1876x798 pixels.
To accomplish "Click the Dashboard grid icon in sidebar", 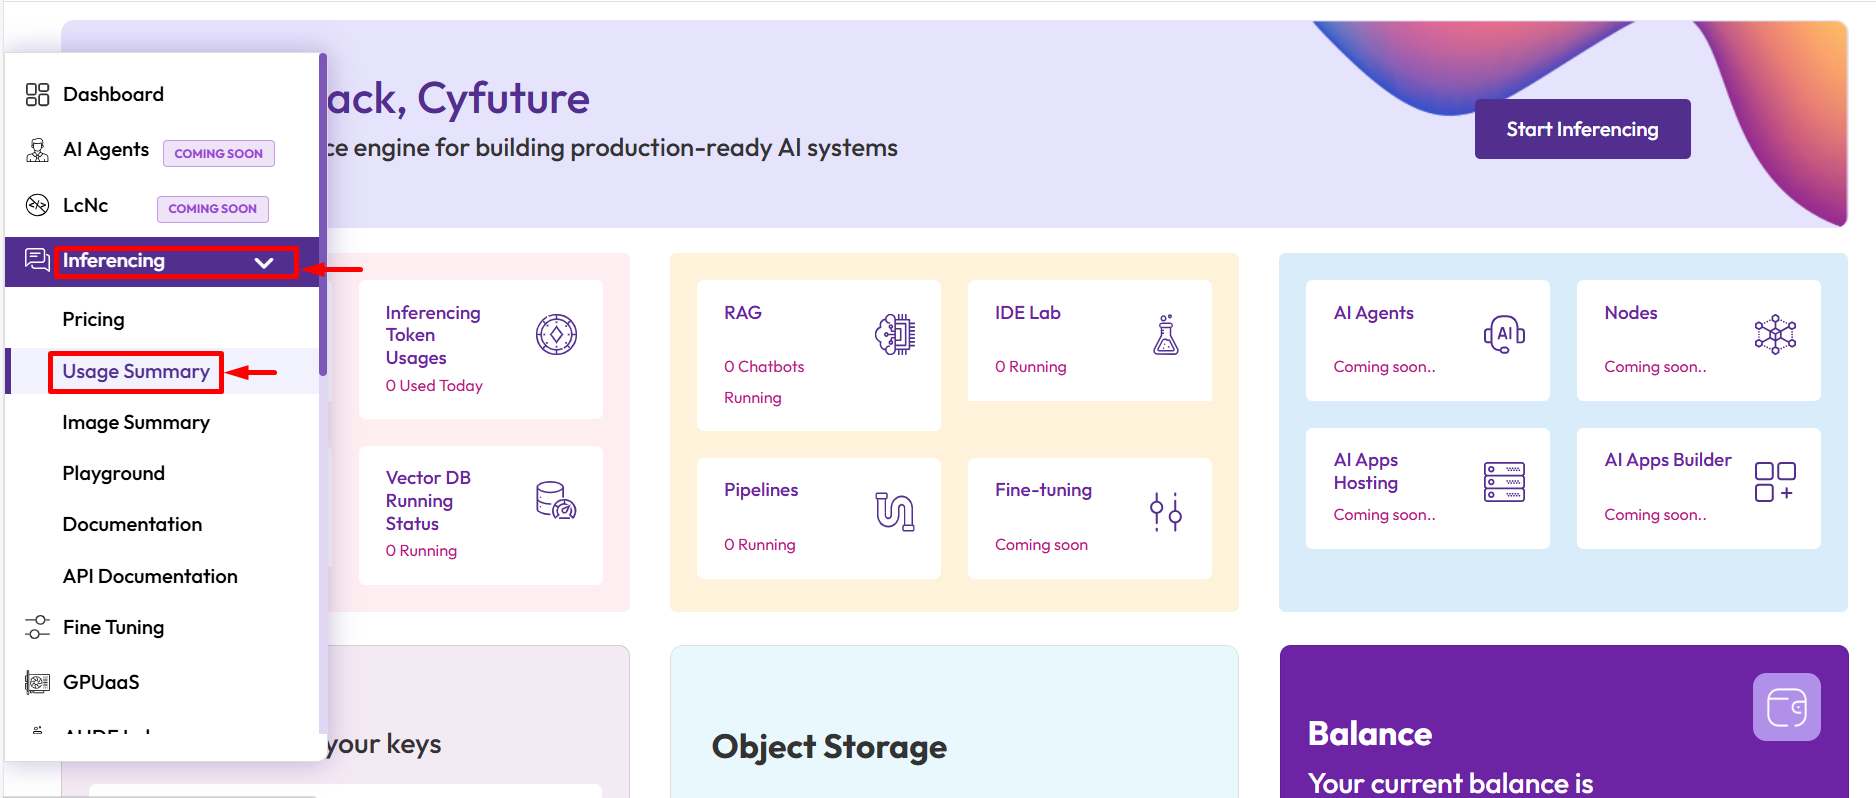I will [x=37, y=95].
